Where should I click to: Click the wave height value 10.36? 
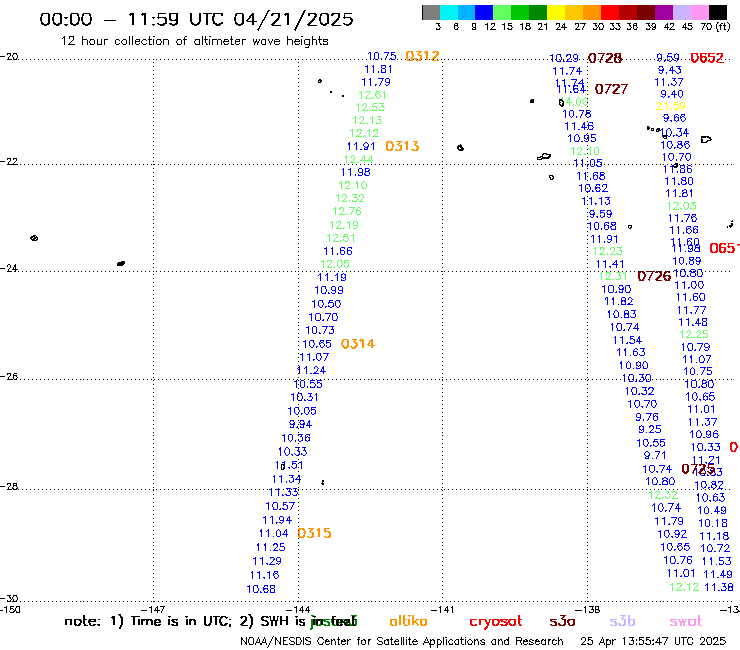click(296, 438)
